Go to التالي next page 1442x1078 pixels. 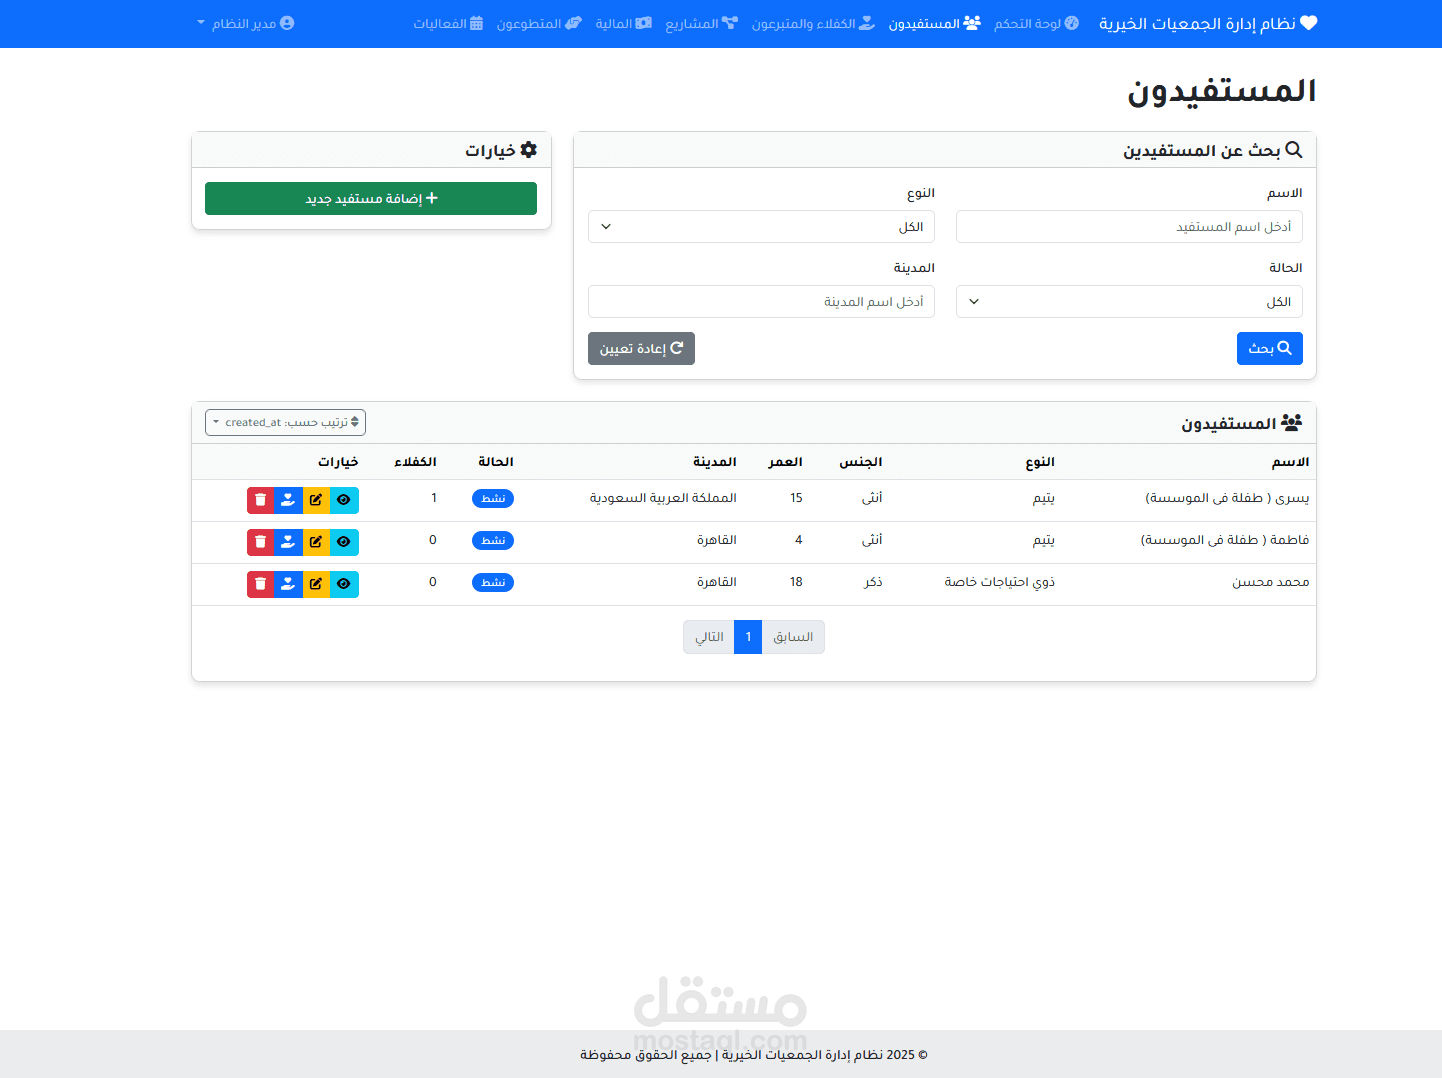click(709, 637)
